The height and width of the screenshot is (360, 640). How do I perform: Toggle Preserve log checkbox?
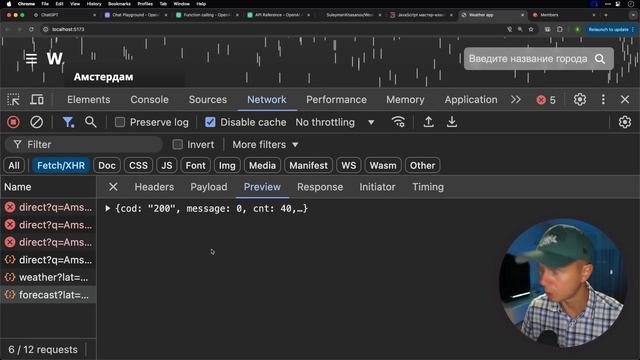point(120,122)
